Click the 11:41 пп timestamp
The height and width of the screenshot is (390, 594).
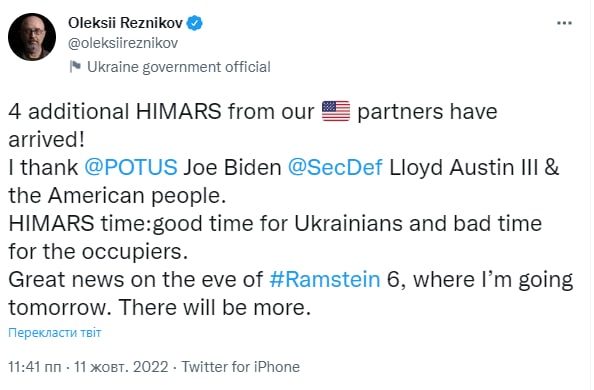click(34, 367)
